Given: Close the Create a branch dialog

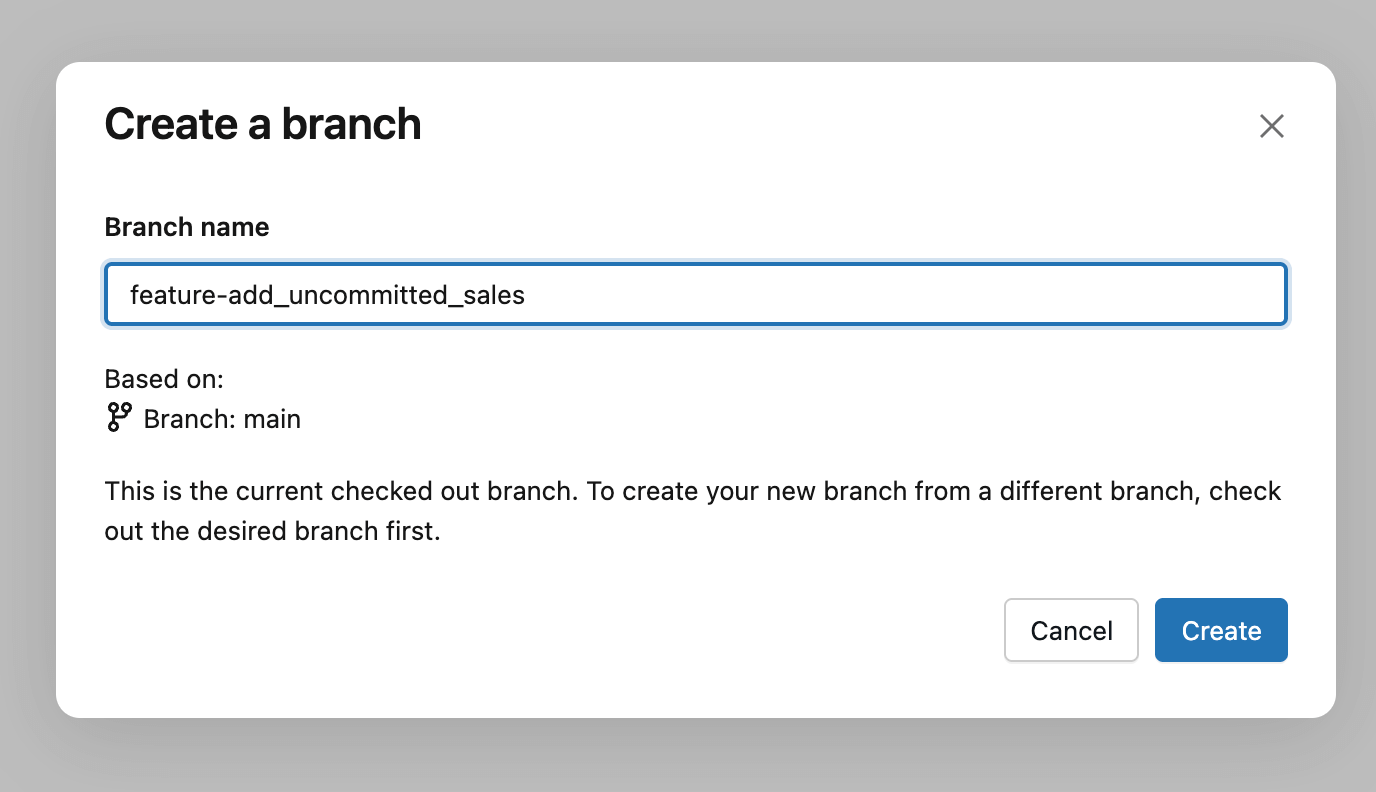Looking at the screenshot, I should tap(1271, 126).
